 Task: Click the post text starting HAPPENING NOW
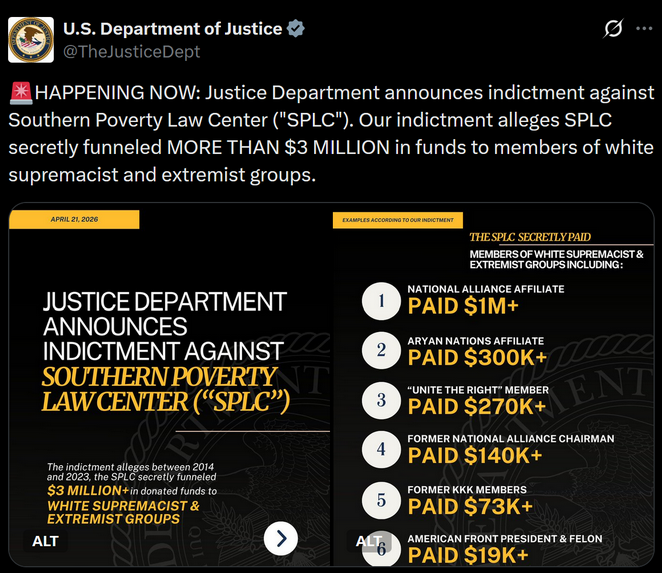pos(330,134)
